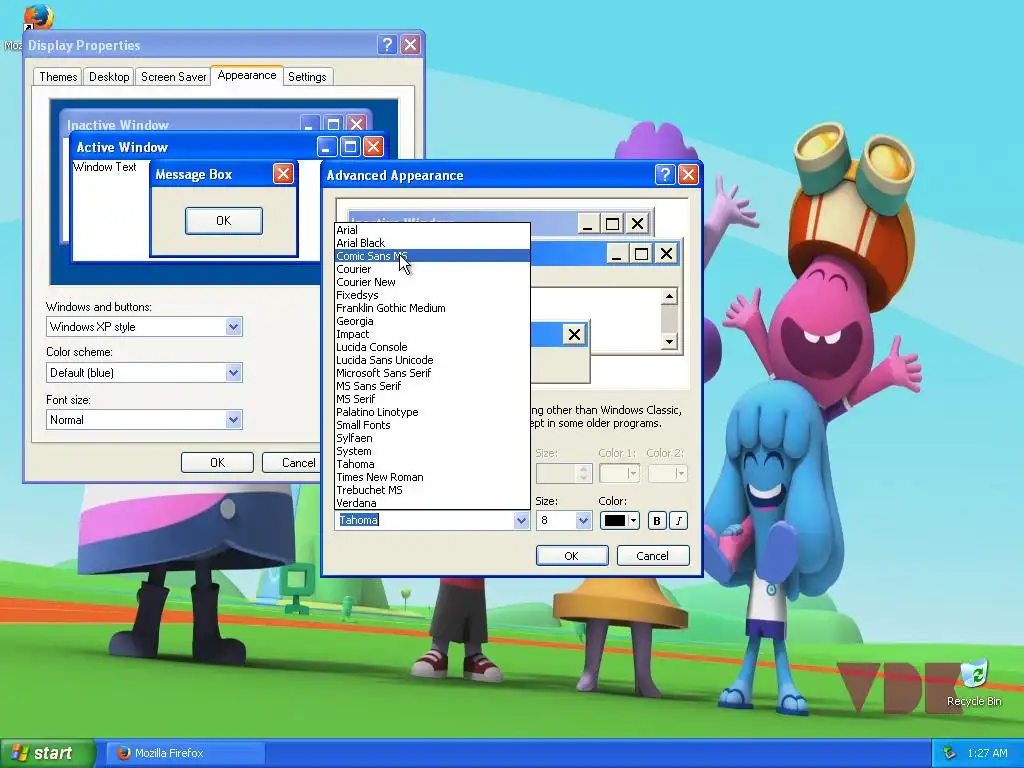Choose Trebuchet MS font

coord(432,490)
